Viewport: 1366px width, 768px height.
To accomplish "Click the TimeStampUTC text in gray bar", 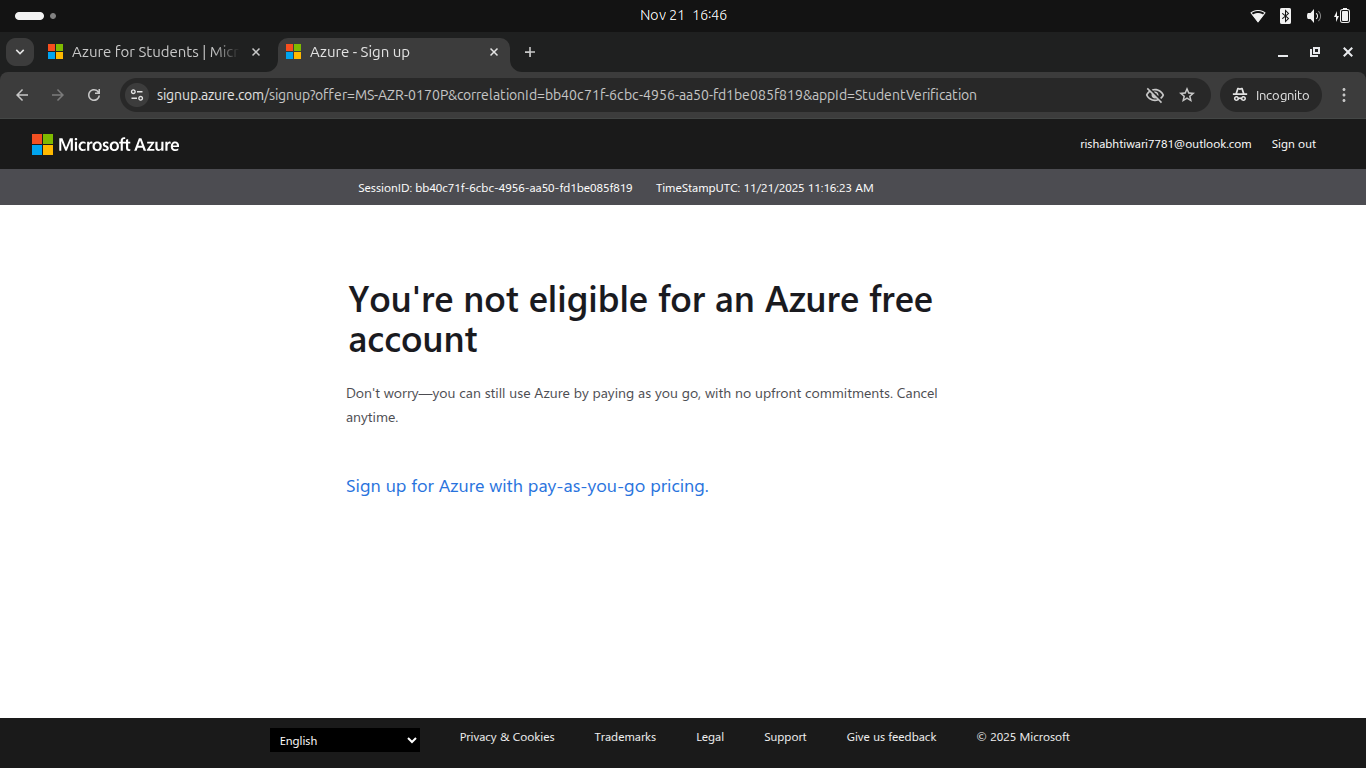I will 765,188.
